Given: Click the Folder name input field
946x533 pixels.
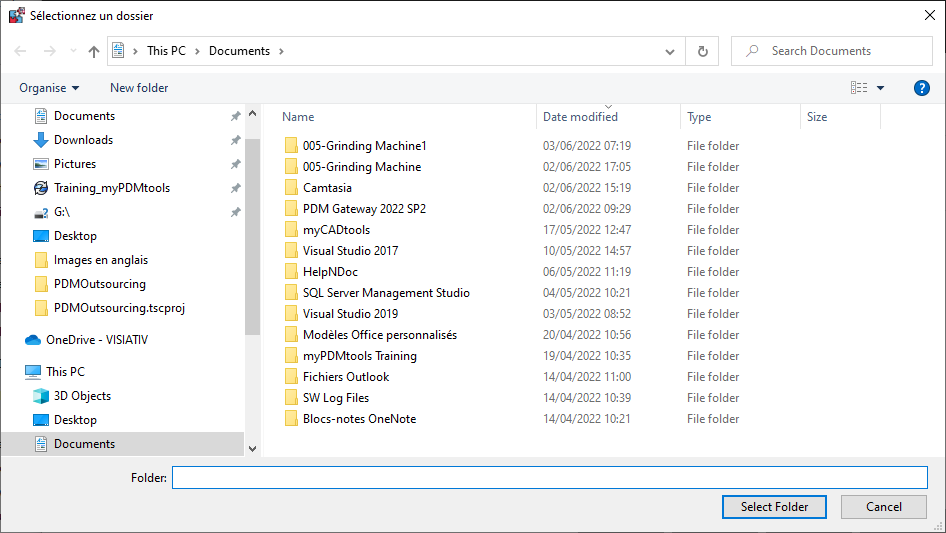Looking at the screenshot, I should pyautogui.click(x=549, y=478).
